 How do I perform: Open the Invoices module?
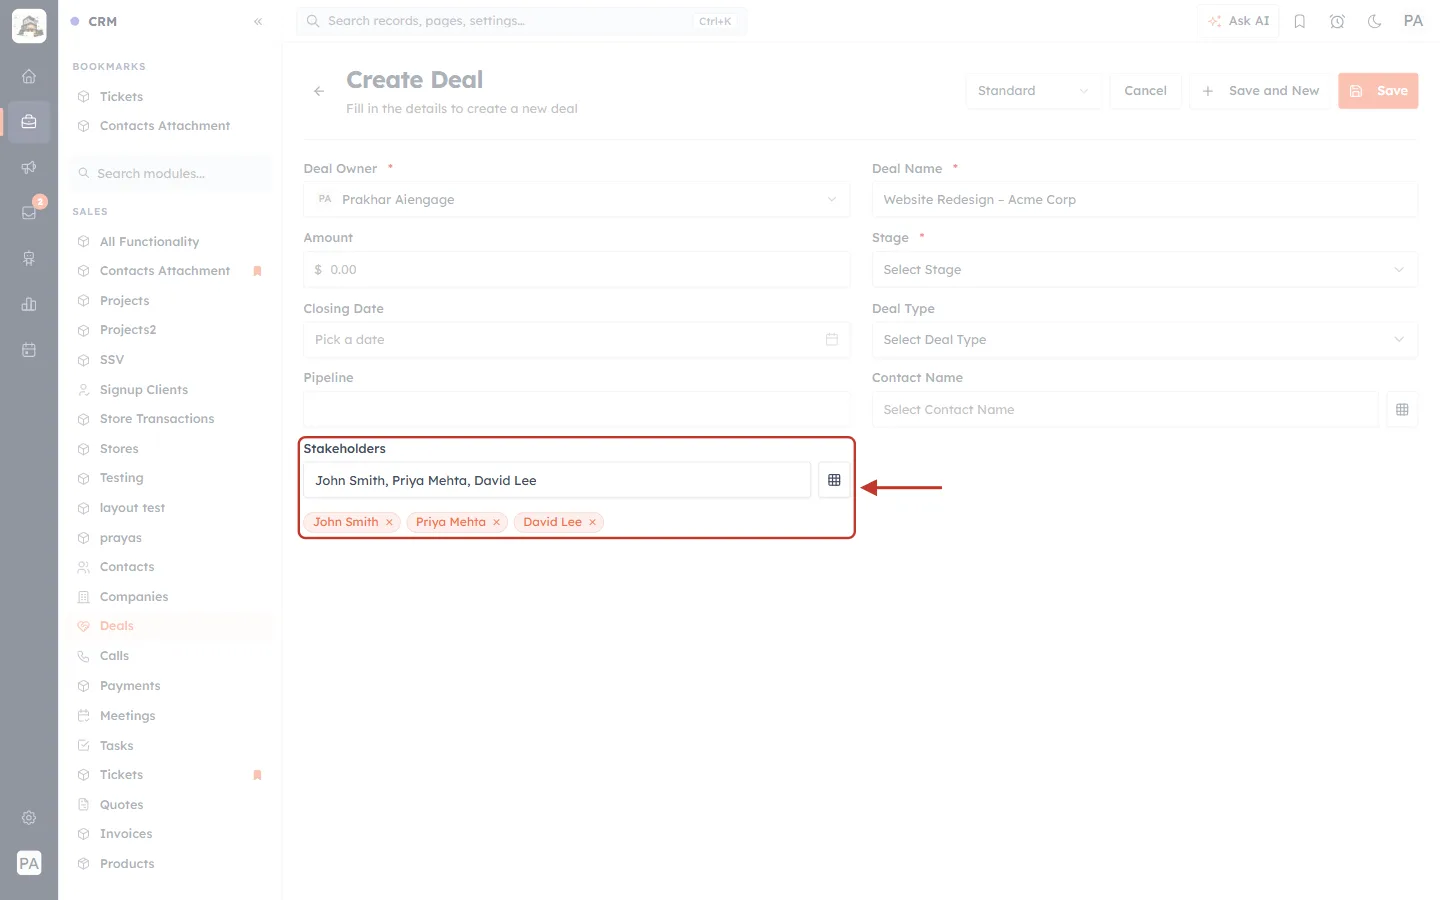pos(126,834)
